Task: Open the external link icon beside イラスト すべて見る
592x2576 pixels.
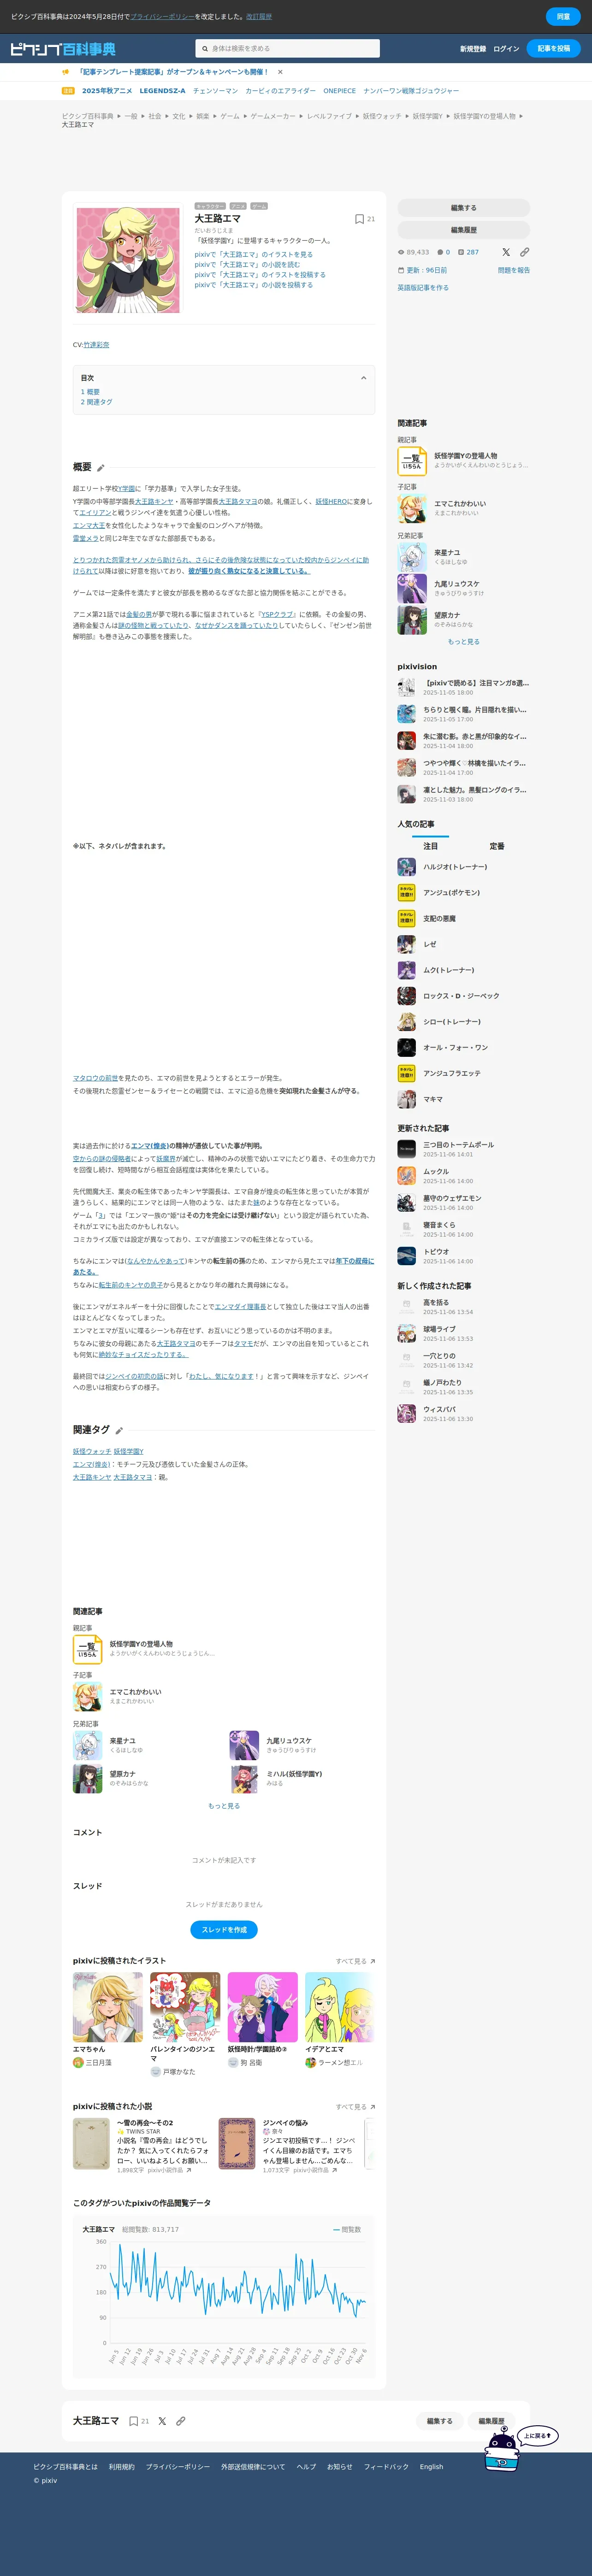Action: (373, 1961)
